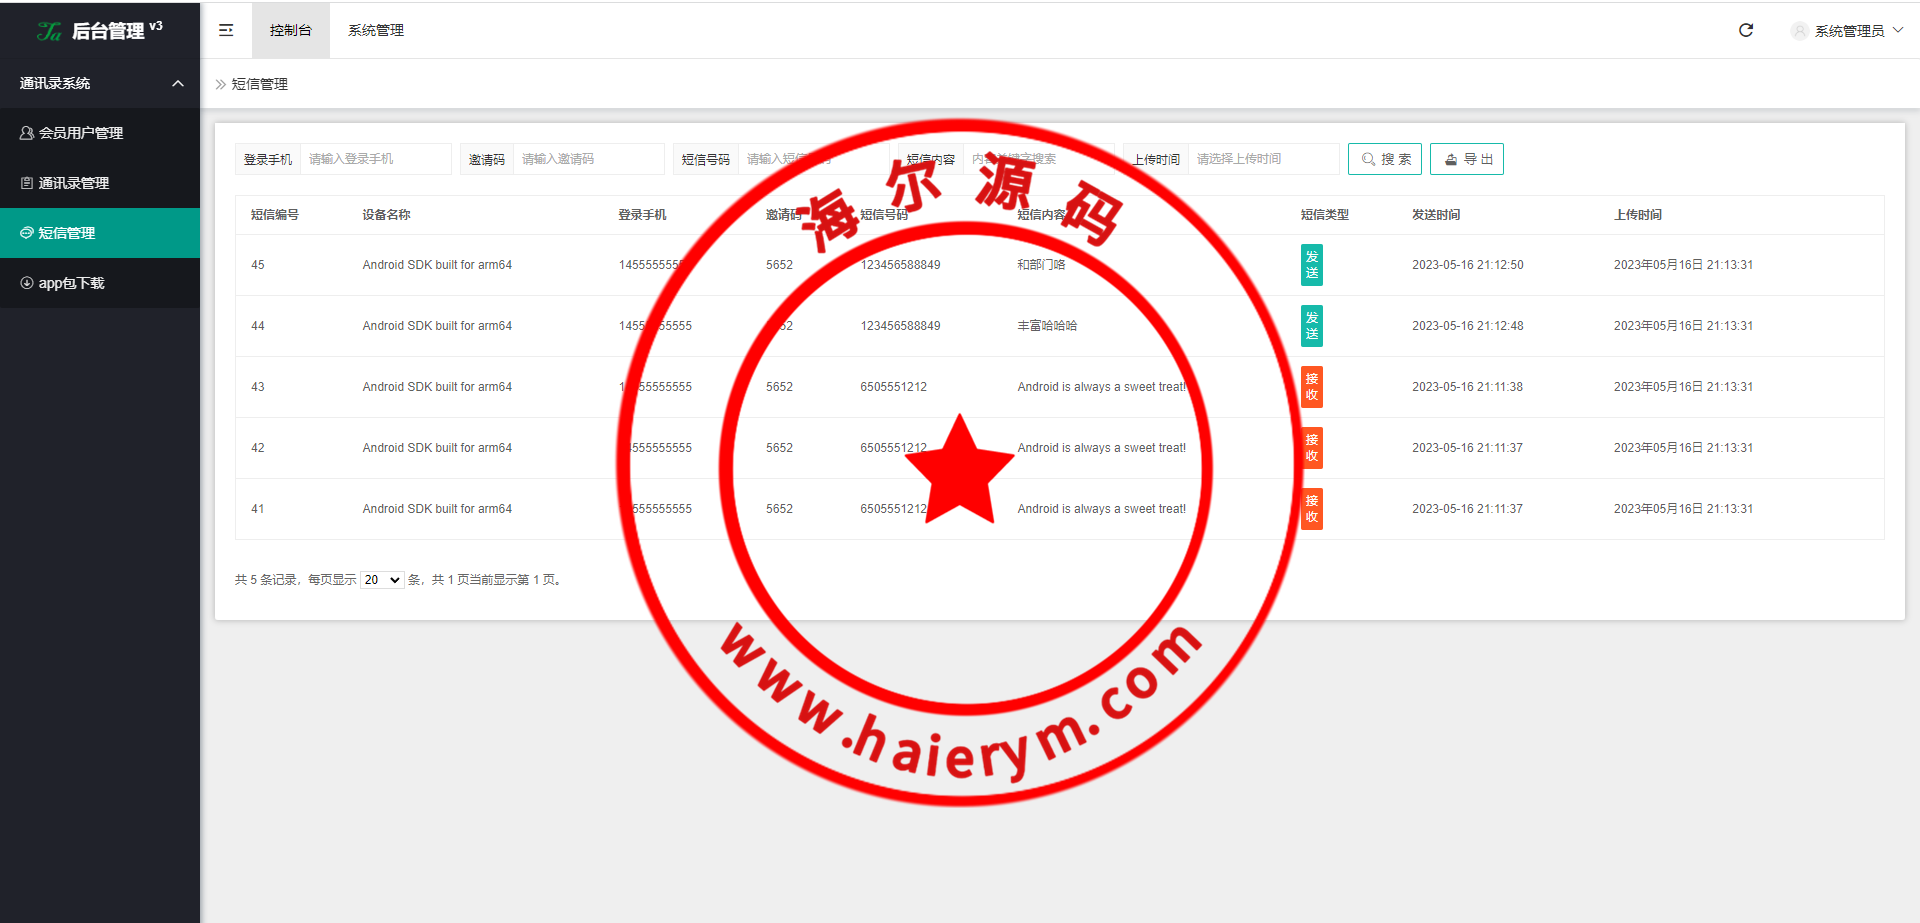
Task: Switch to the 系统管理 tab
Action: [x=376, y=30]
